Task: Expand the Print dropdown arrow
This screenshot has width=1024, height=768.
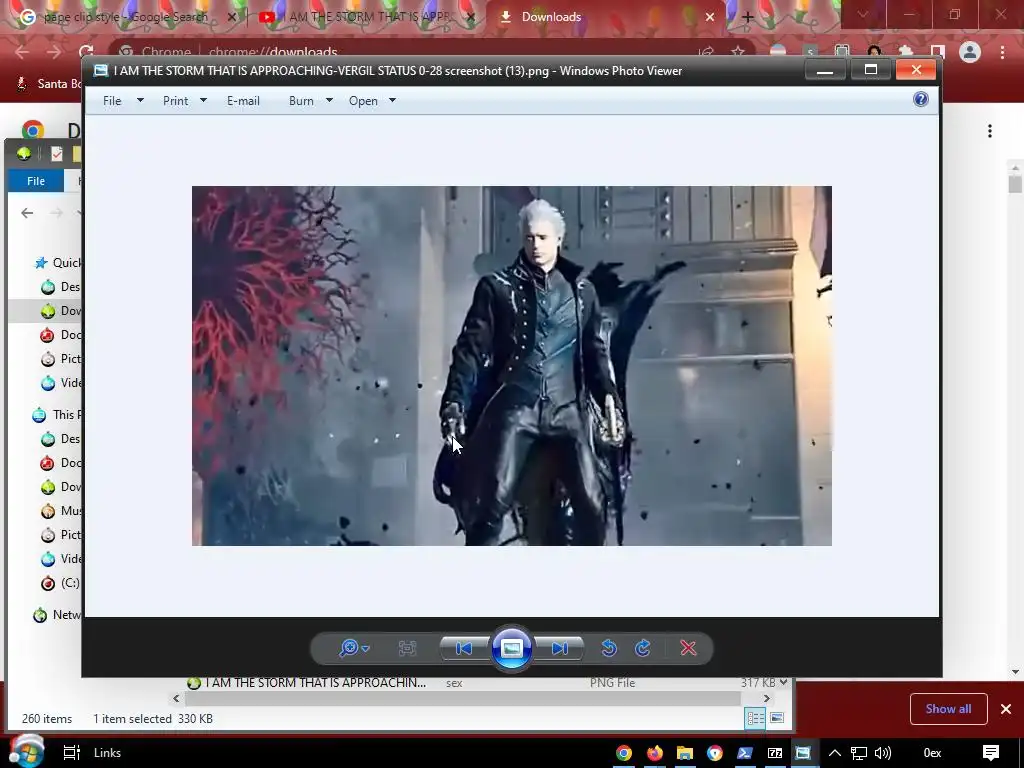Action: (203, 101)
